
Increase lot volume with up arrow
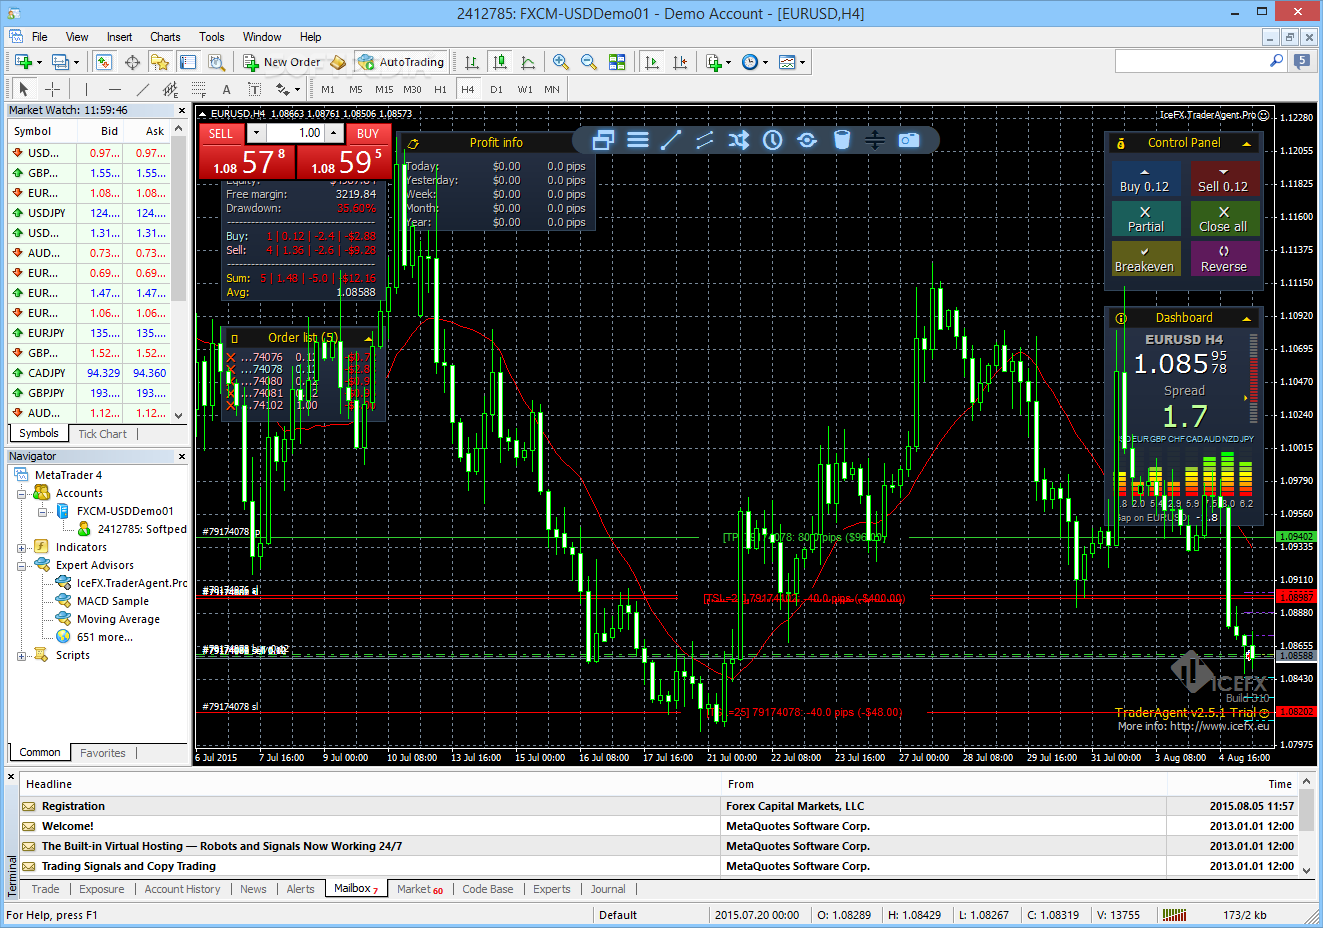tap(334, 133)
